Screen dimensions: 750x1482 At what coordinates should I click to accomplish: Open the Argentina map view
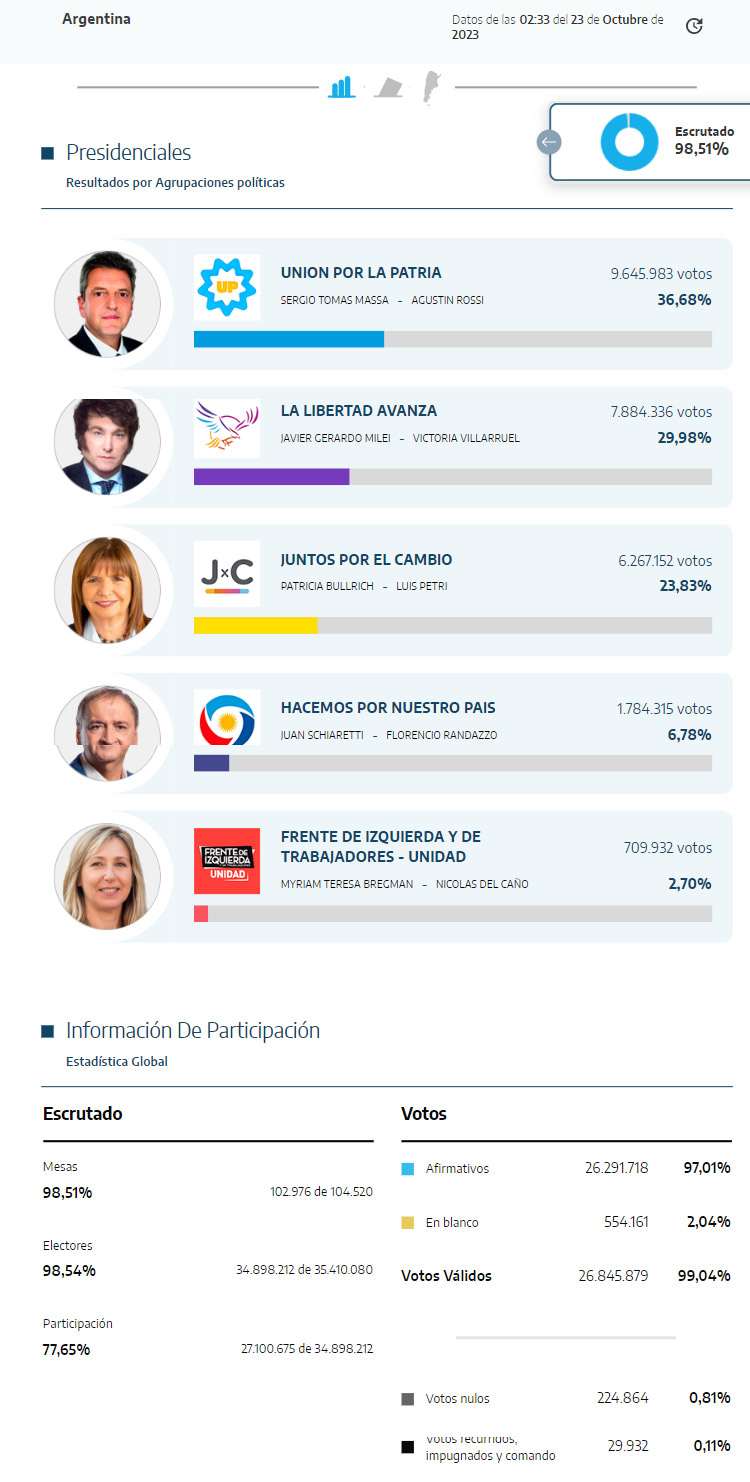tap(432, 86)
